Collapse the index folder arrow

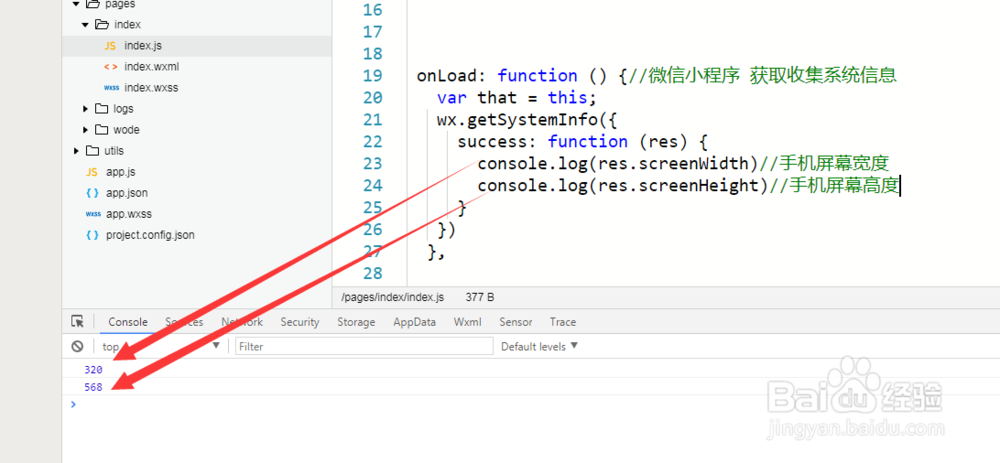pyautogui.click(x=85, y=25)
